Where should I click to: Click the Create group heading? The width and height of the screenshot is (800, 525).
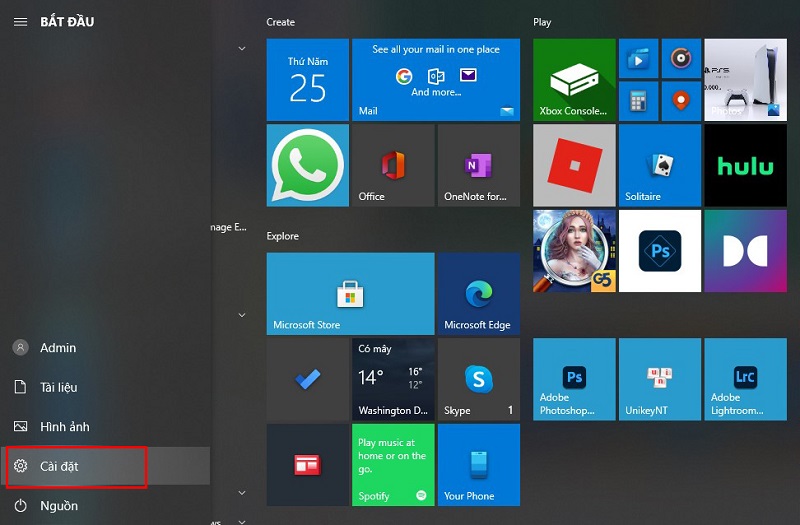click(281, 22)
